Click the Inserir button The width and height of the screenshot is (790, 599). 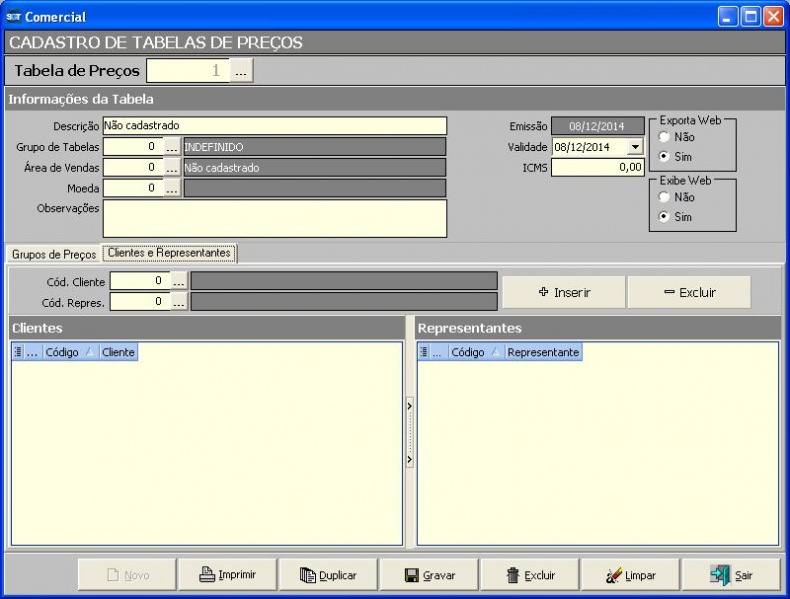(564, 292)
